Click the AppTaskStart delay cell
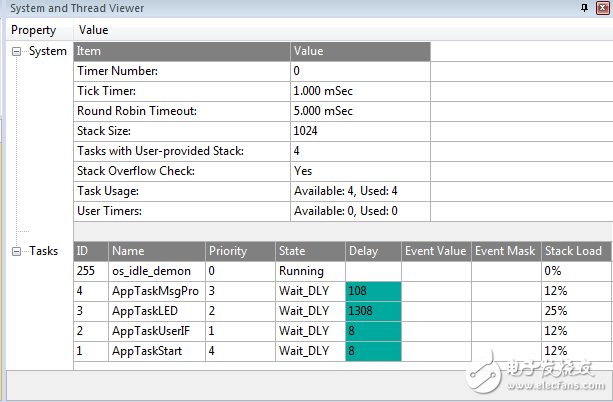 pyautogui.click(x=373, y=351)
